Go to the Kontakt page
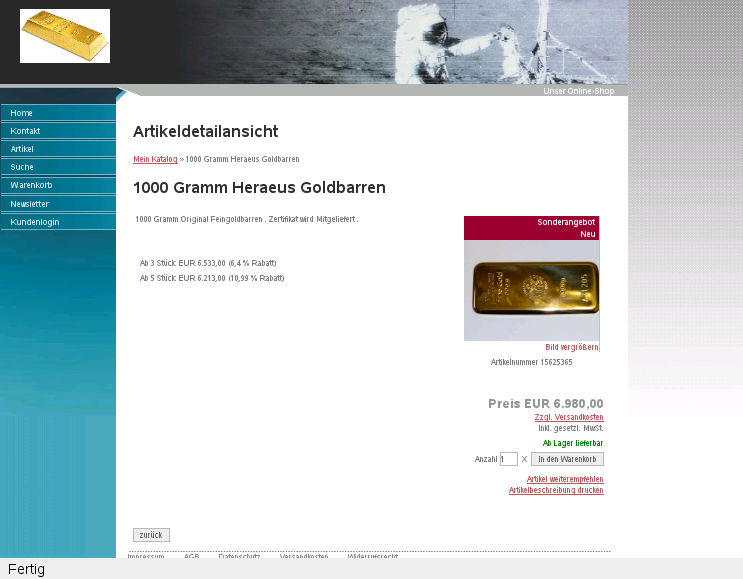The width and height of the screenshot is (743, 579). click(x=58, y=131)
